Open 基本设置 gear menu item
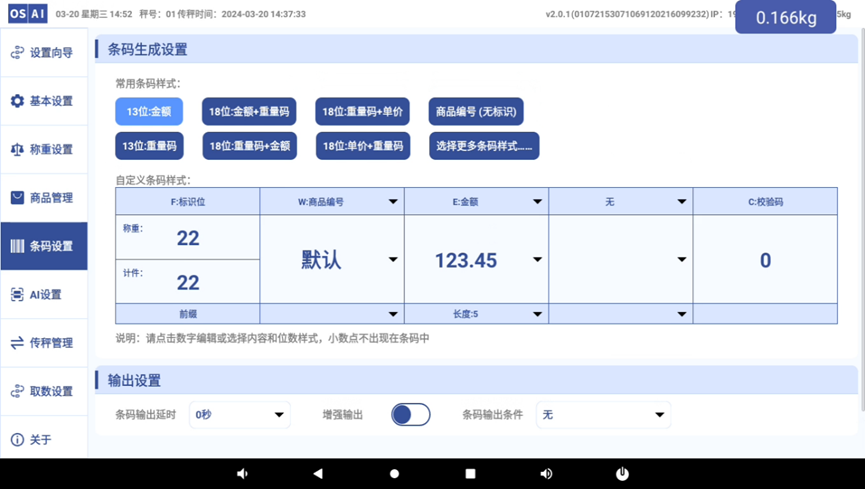 [x=43, y=101]
